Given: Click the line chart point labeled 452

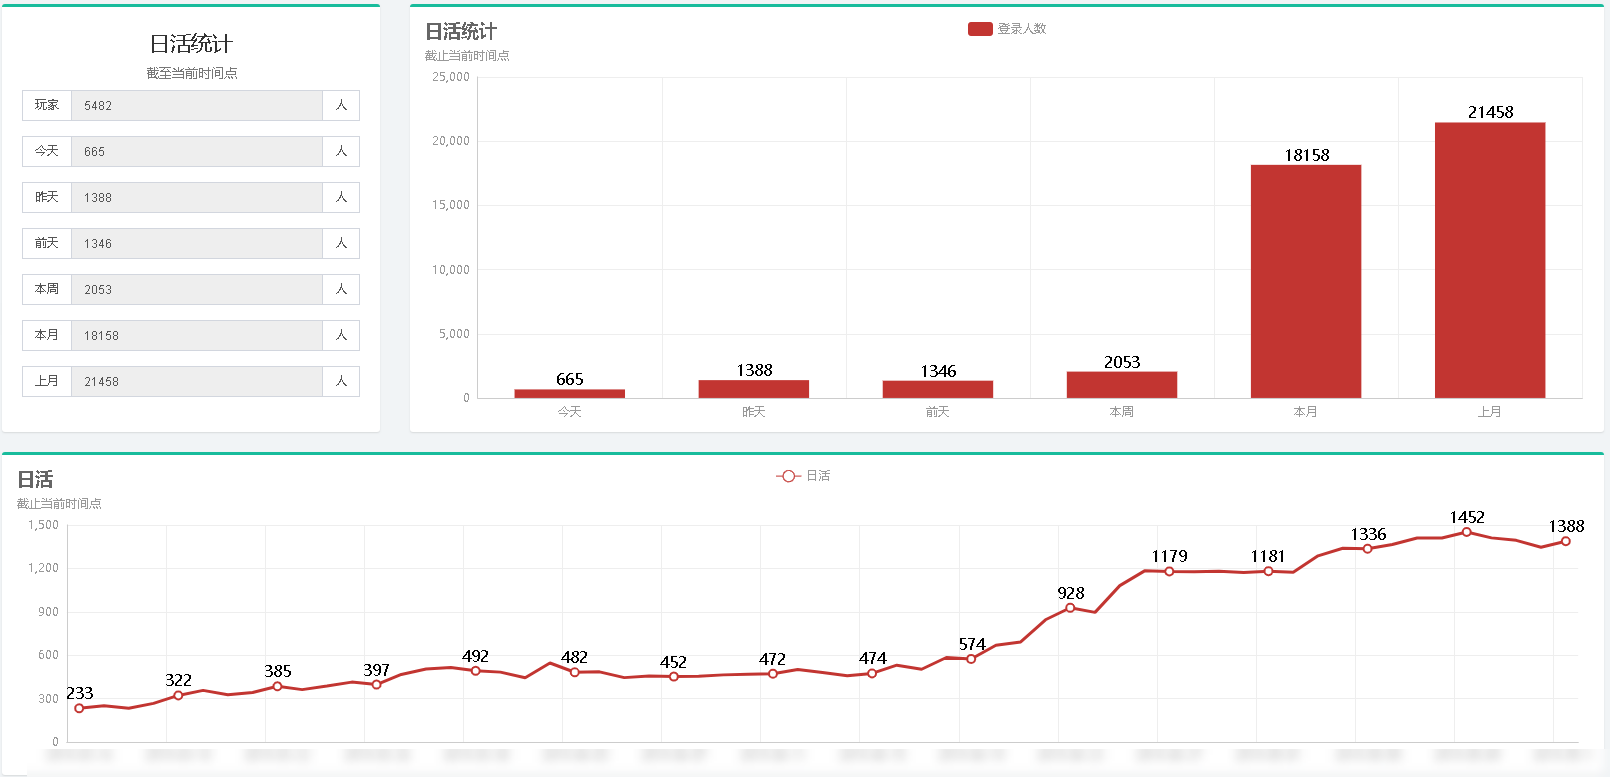Looking at the screenshot, I should [673, 677].
